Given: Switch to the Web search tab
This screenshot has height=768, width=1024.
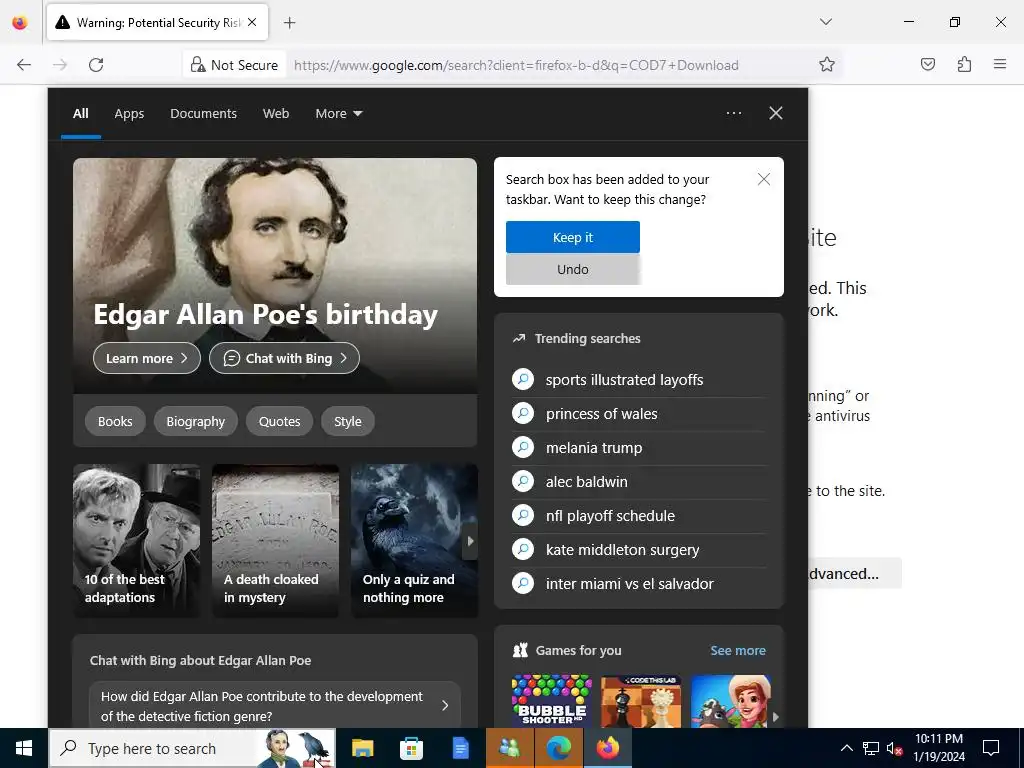Looking at the screenshot, I should pos(276,114).
